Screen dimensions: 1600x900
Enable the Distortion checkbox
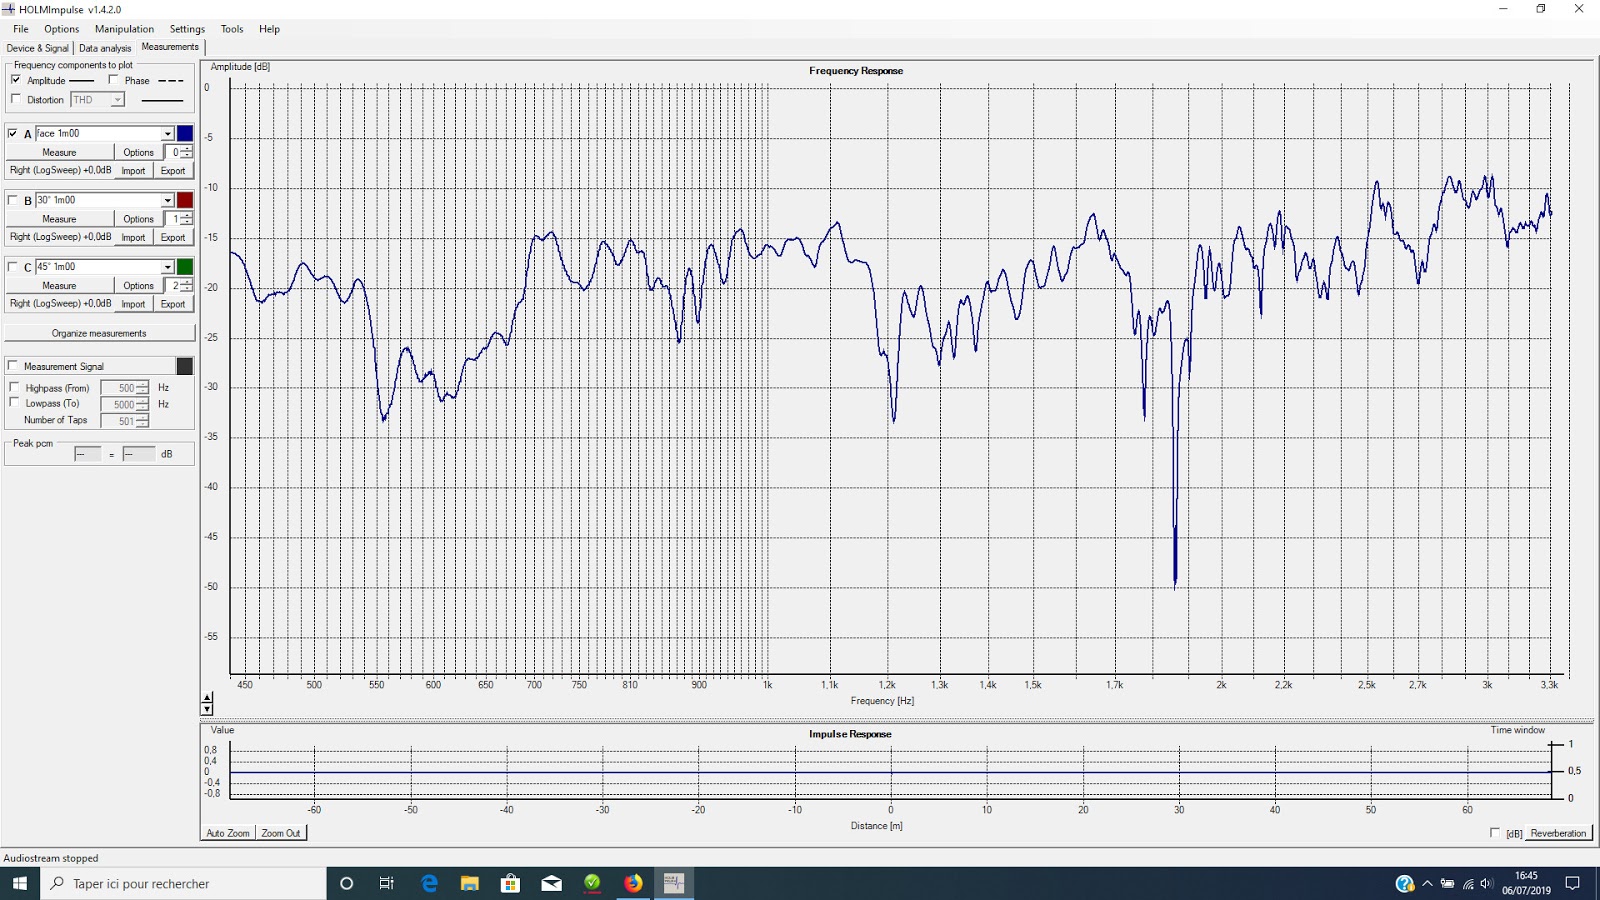click(16, 99)
